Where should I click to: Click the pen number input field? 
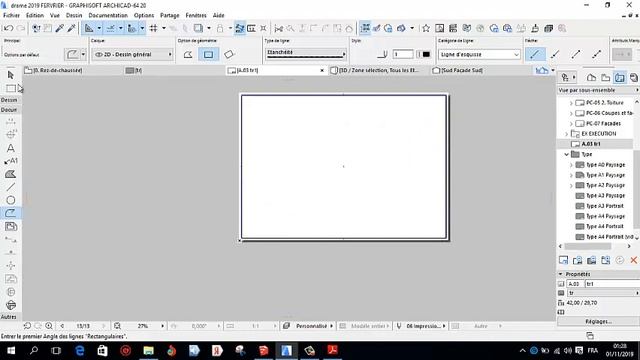403,54
